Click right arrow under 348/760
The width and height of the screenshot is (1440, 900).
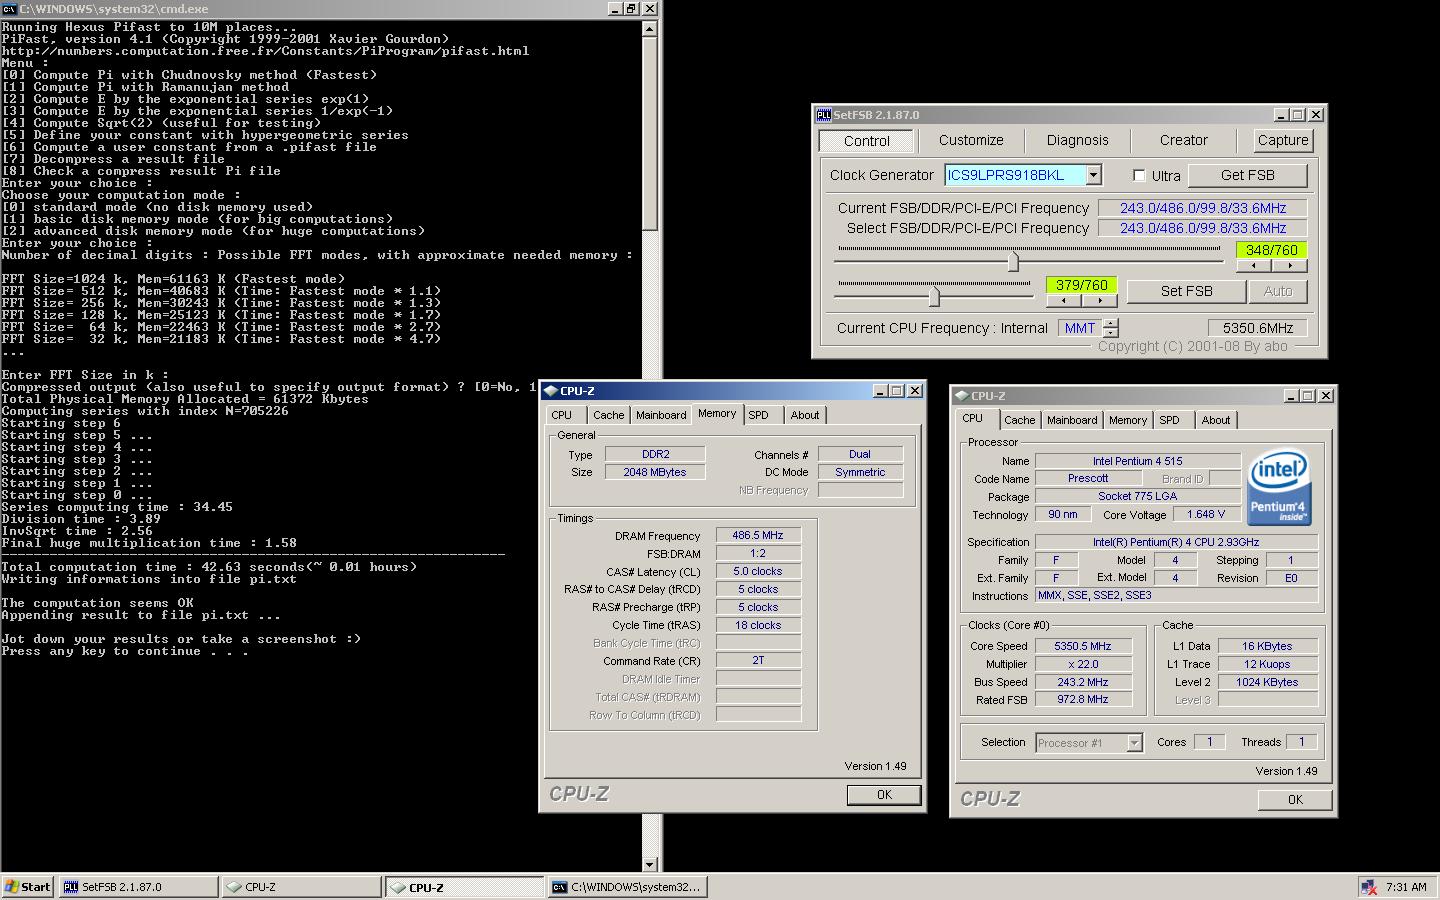coord(1290,266)
